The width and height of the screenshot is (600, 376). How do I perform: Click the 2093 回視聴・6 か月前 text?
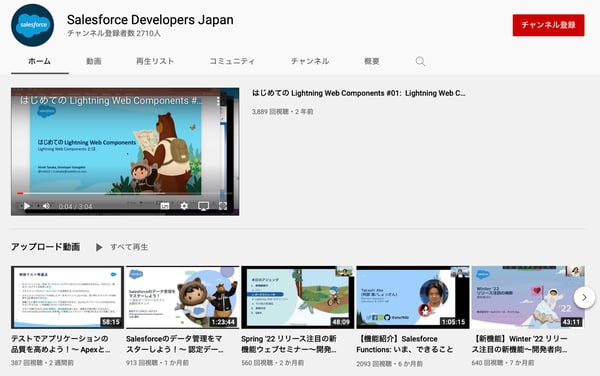[x=390, y=363]
